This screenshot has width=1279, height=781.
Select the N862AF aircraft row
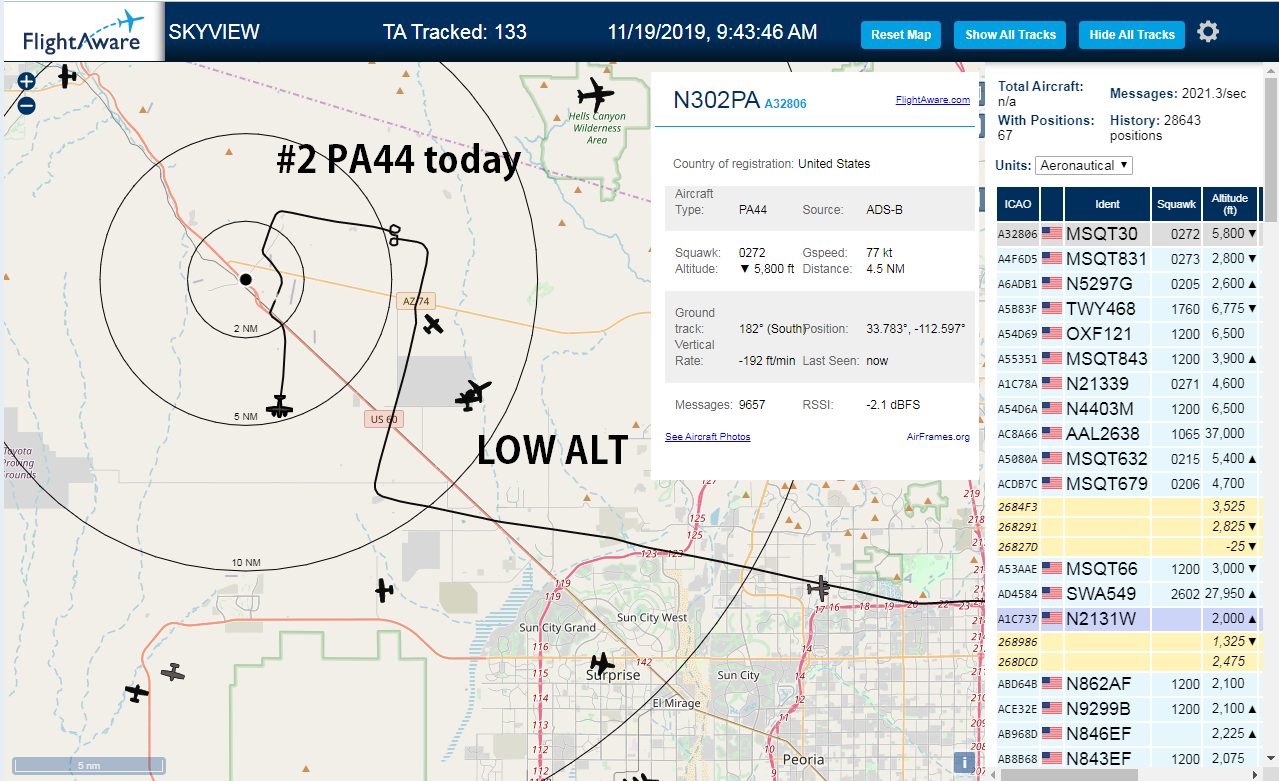click(x=1128, y=684)
